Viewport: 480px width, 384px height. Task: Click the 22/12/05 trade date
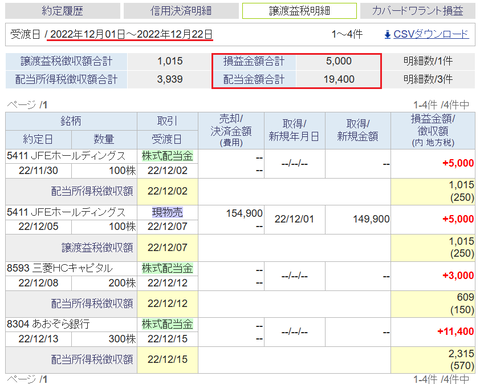tap(38, 227)
